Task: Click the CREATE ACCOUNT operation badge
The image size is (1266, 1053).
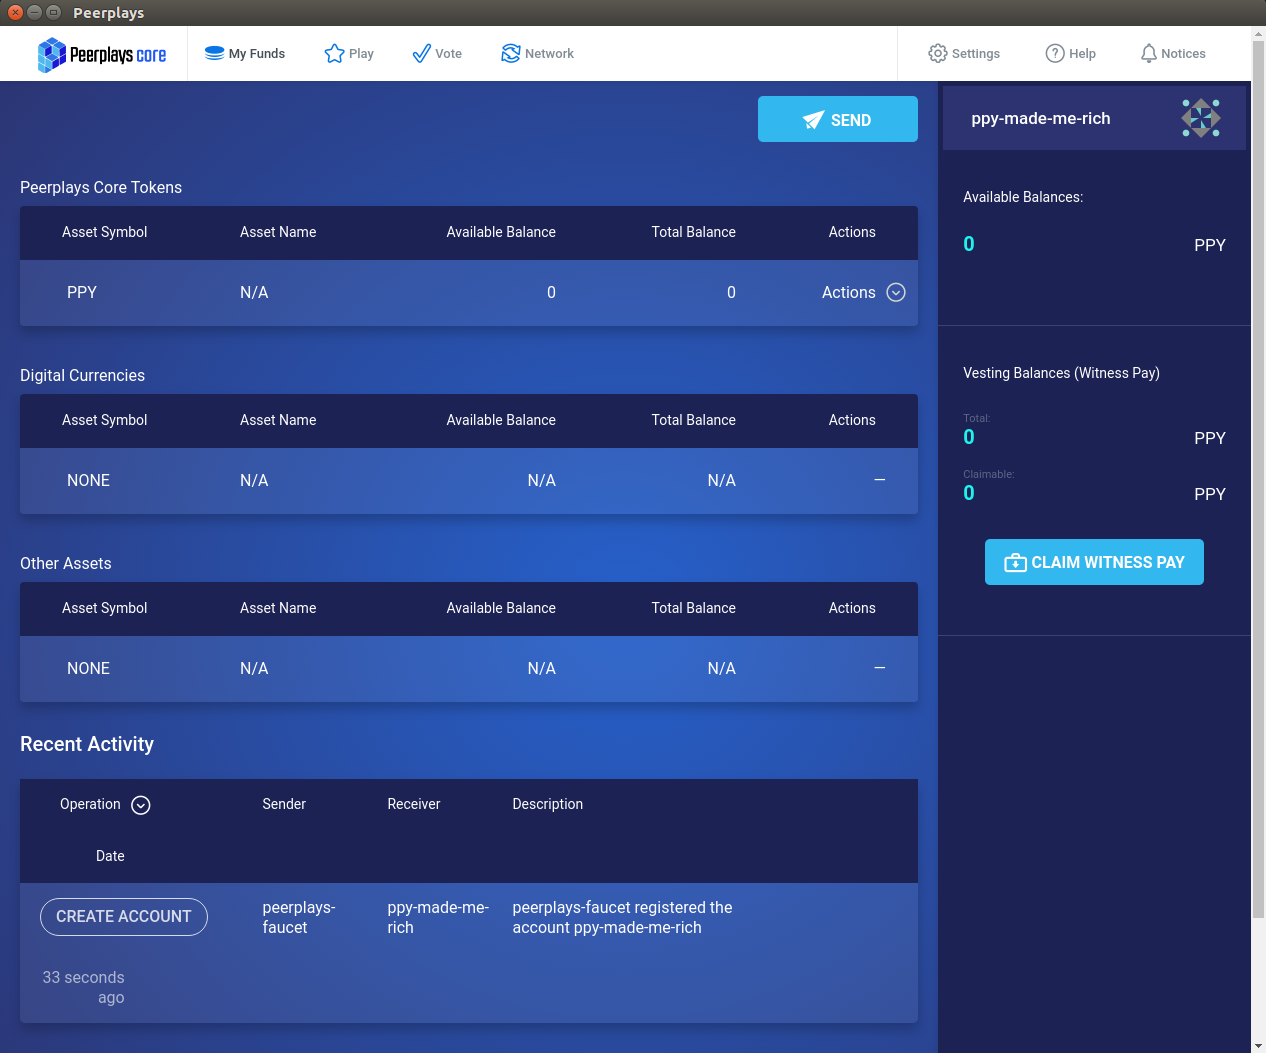Action: (x=124, y=917)
